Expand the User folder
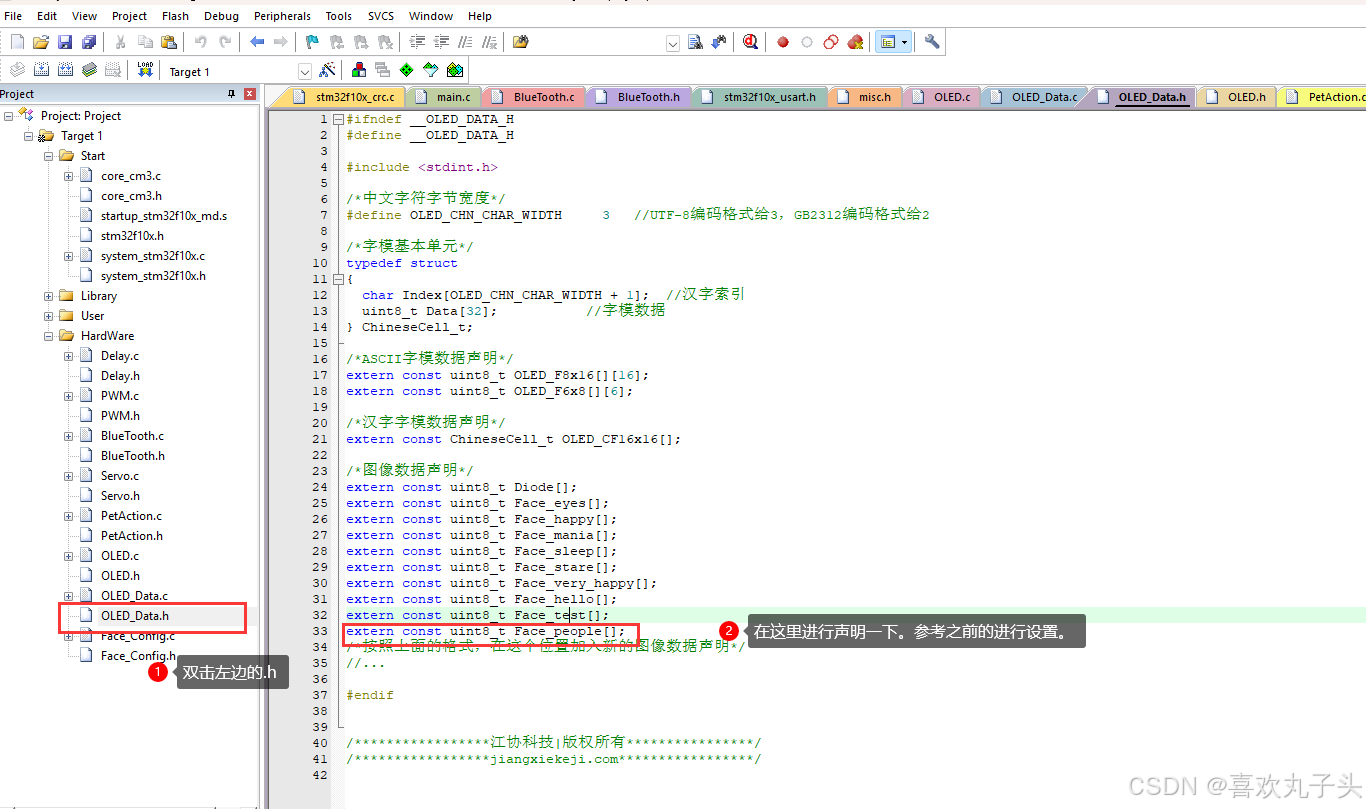Screen dimensions: 1366x809 tap(48, 316)
